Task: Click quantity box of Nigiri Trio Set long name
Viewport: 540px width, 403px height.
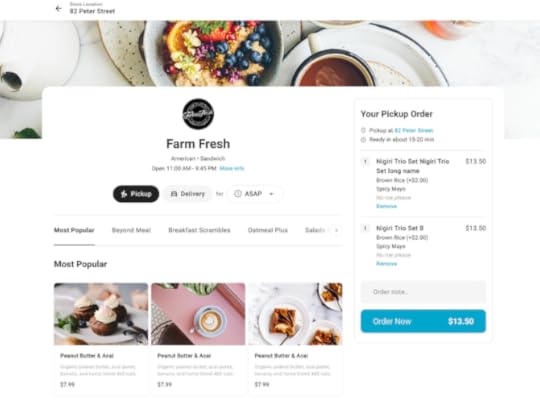Action: pos(365,162)
